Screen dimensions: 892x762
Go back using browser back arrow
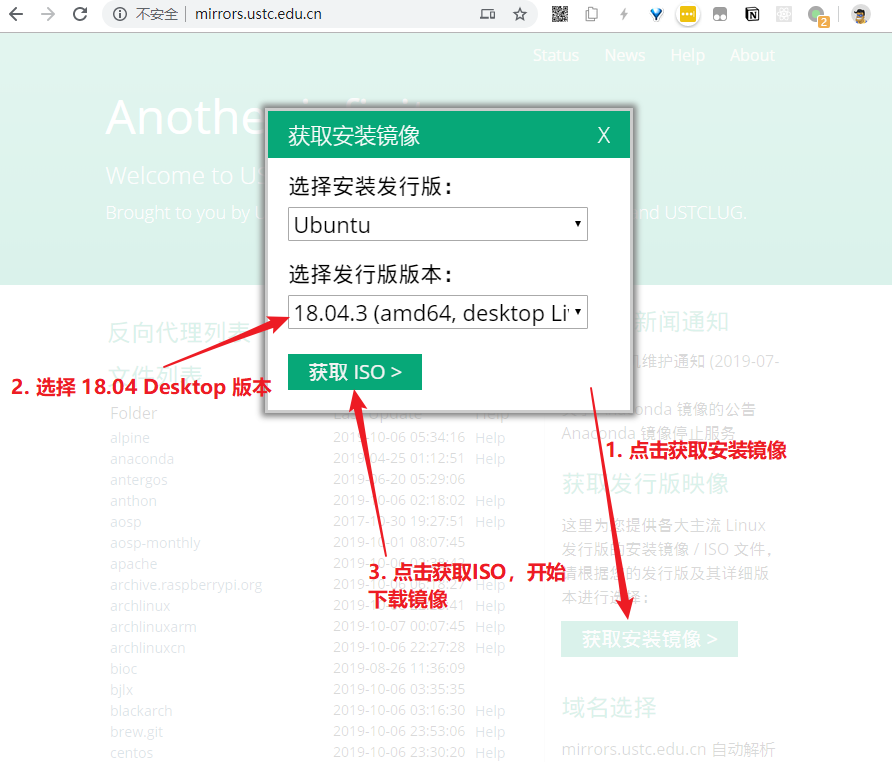pyautogui.click(x=16, y=14)
